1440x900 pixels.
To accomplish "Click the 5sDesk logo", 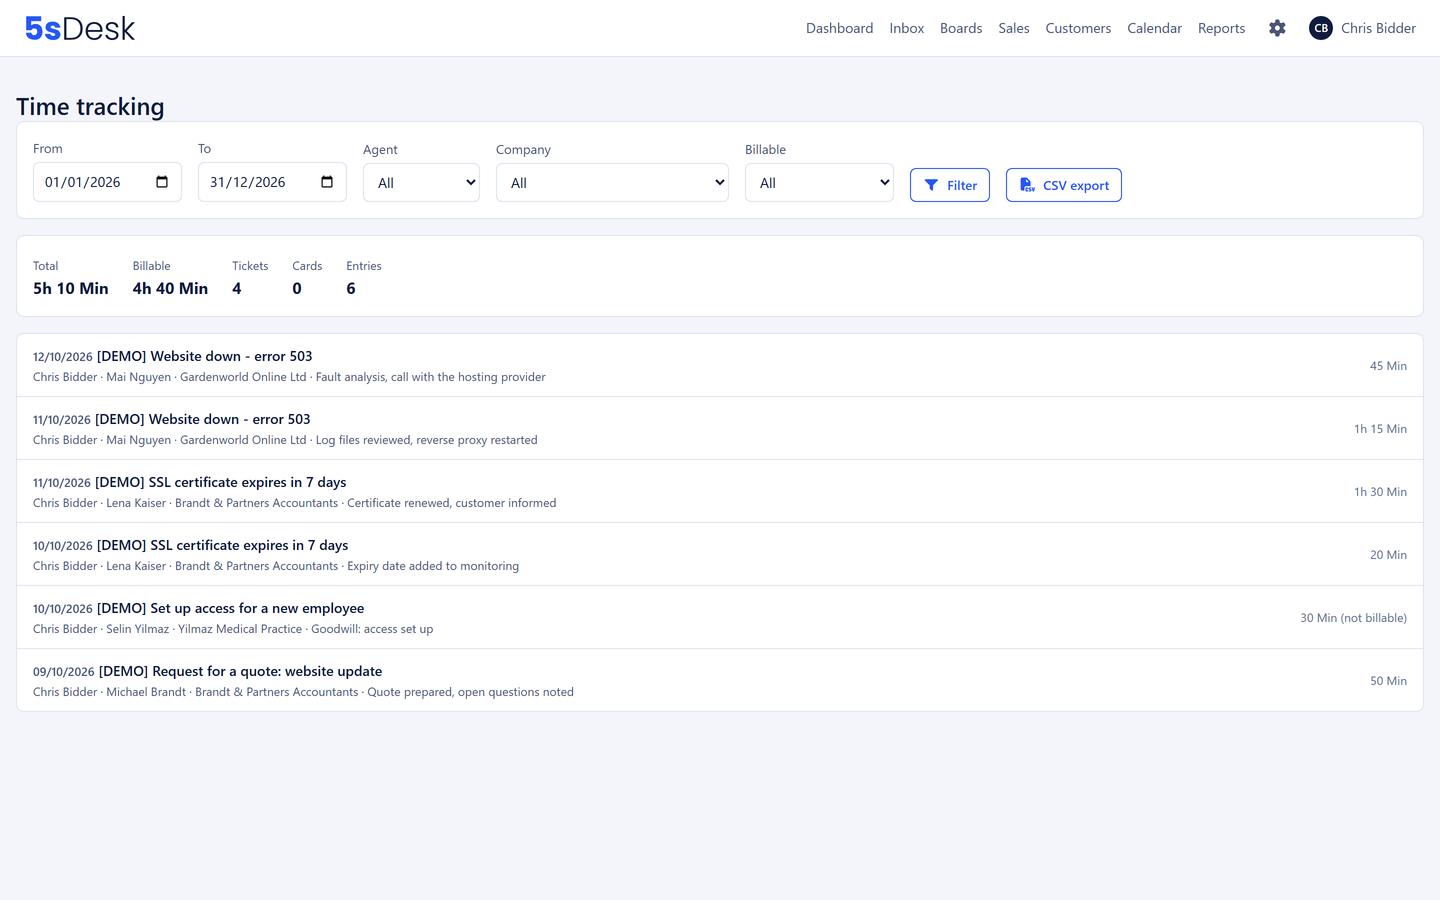I will pyautogui.click(x=80, y=28).
